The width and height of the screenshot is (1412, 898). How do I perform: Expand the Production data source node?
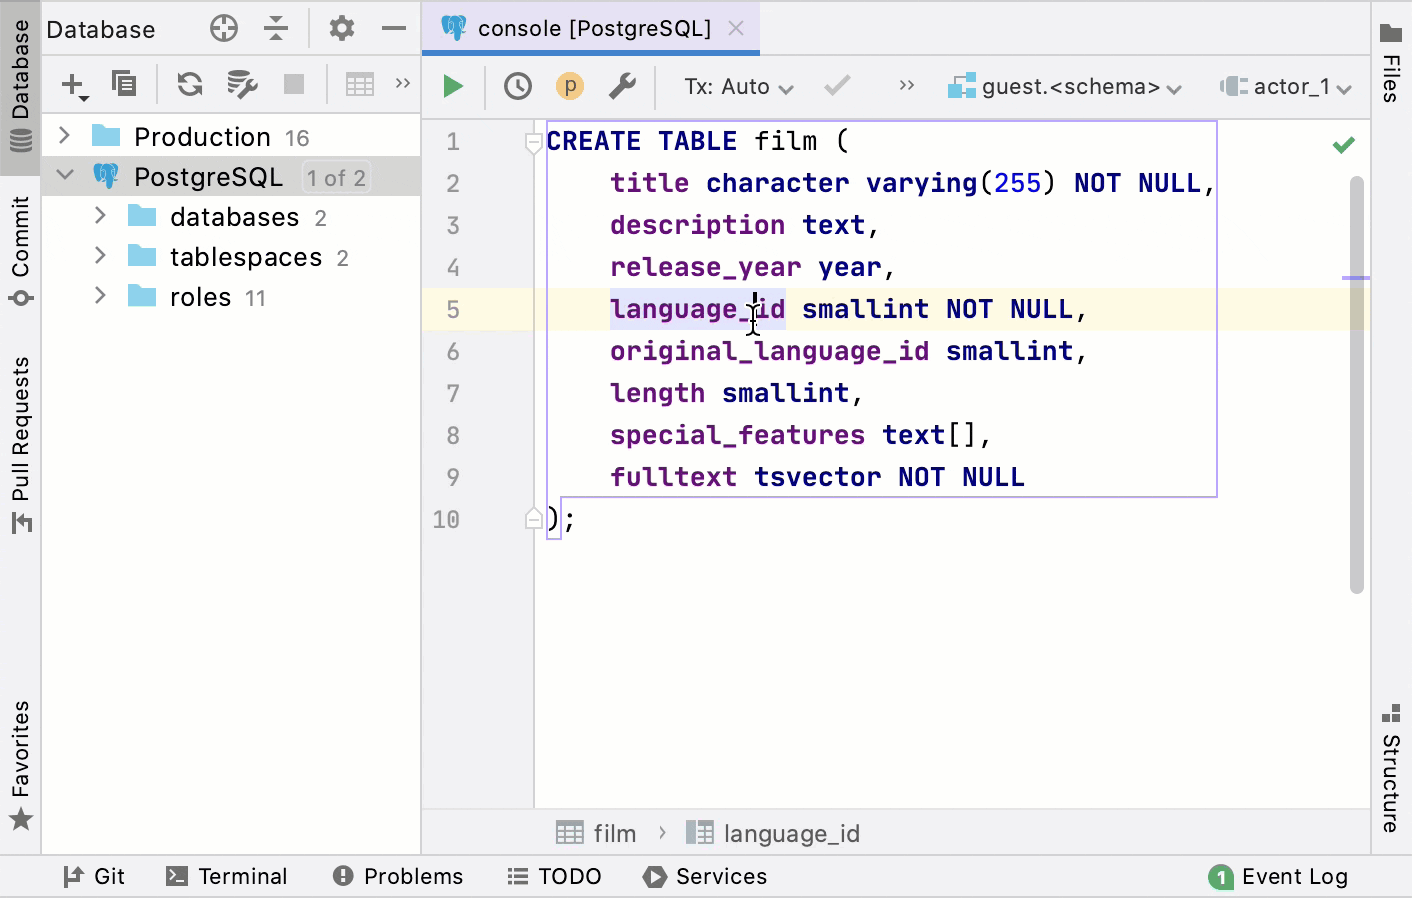[65, 136]
